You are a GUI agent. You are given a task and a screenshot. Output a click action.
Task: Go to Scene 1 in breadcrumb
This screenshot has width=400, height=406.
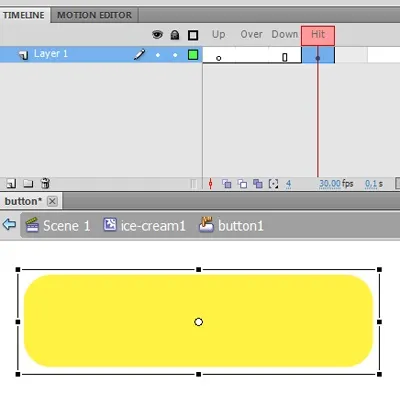point(58,226)
